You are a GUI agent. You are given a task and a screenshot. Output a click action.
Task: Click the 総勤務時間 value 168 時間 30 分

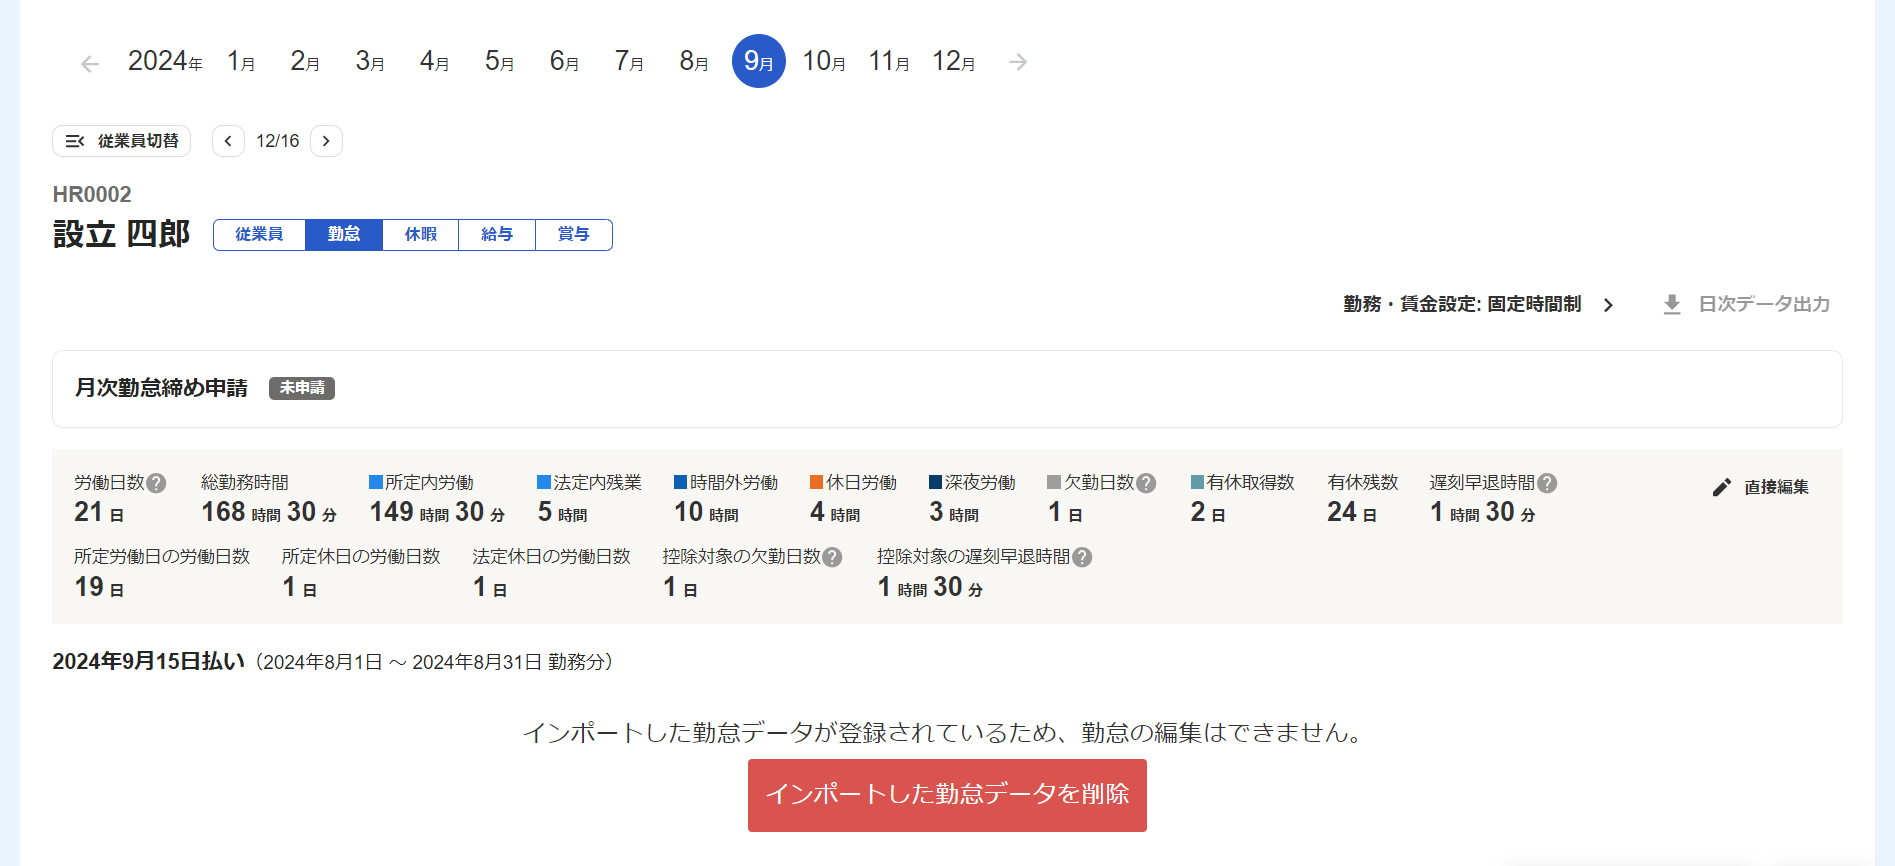click(269, 512)
